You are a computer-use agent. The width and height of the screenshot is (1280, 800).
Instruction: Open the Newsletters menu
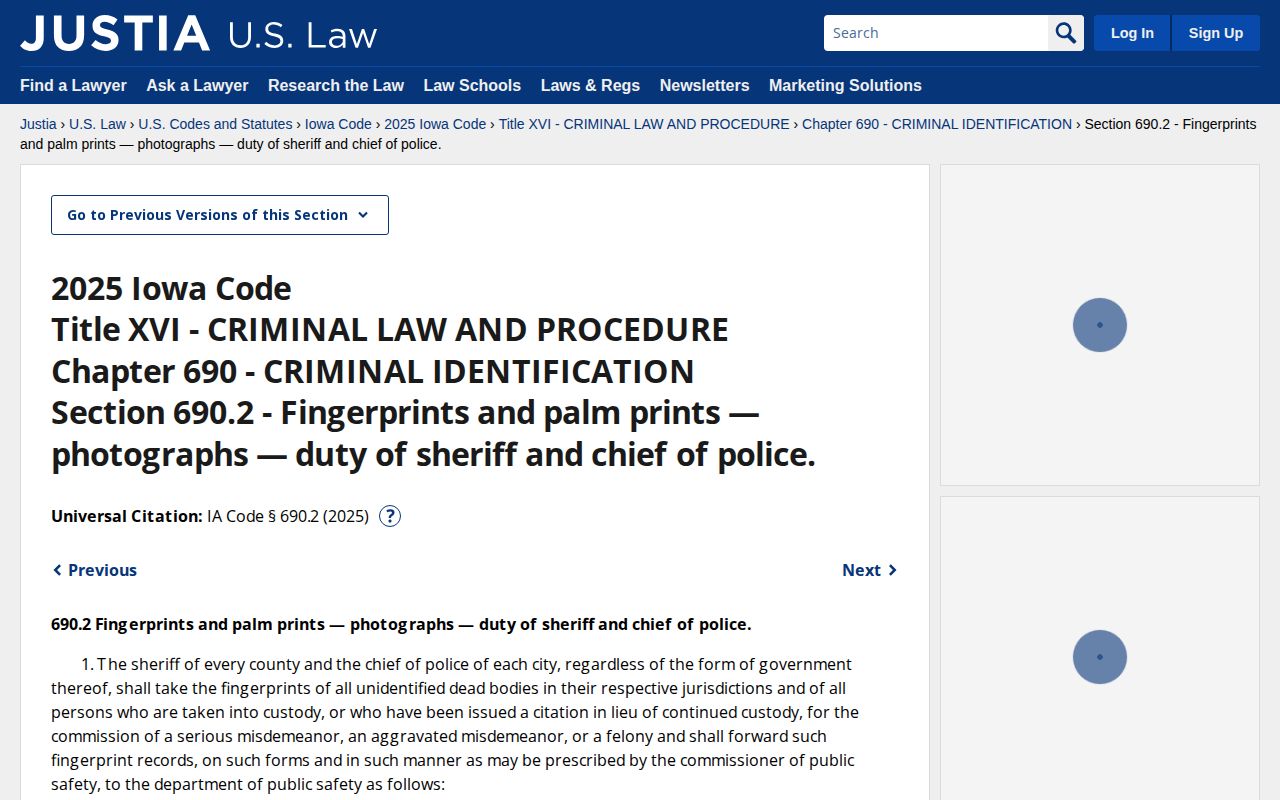pyautogui.click(x=704, y=85)
